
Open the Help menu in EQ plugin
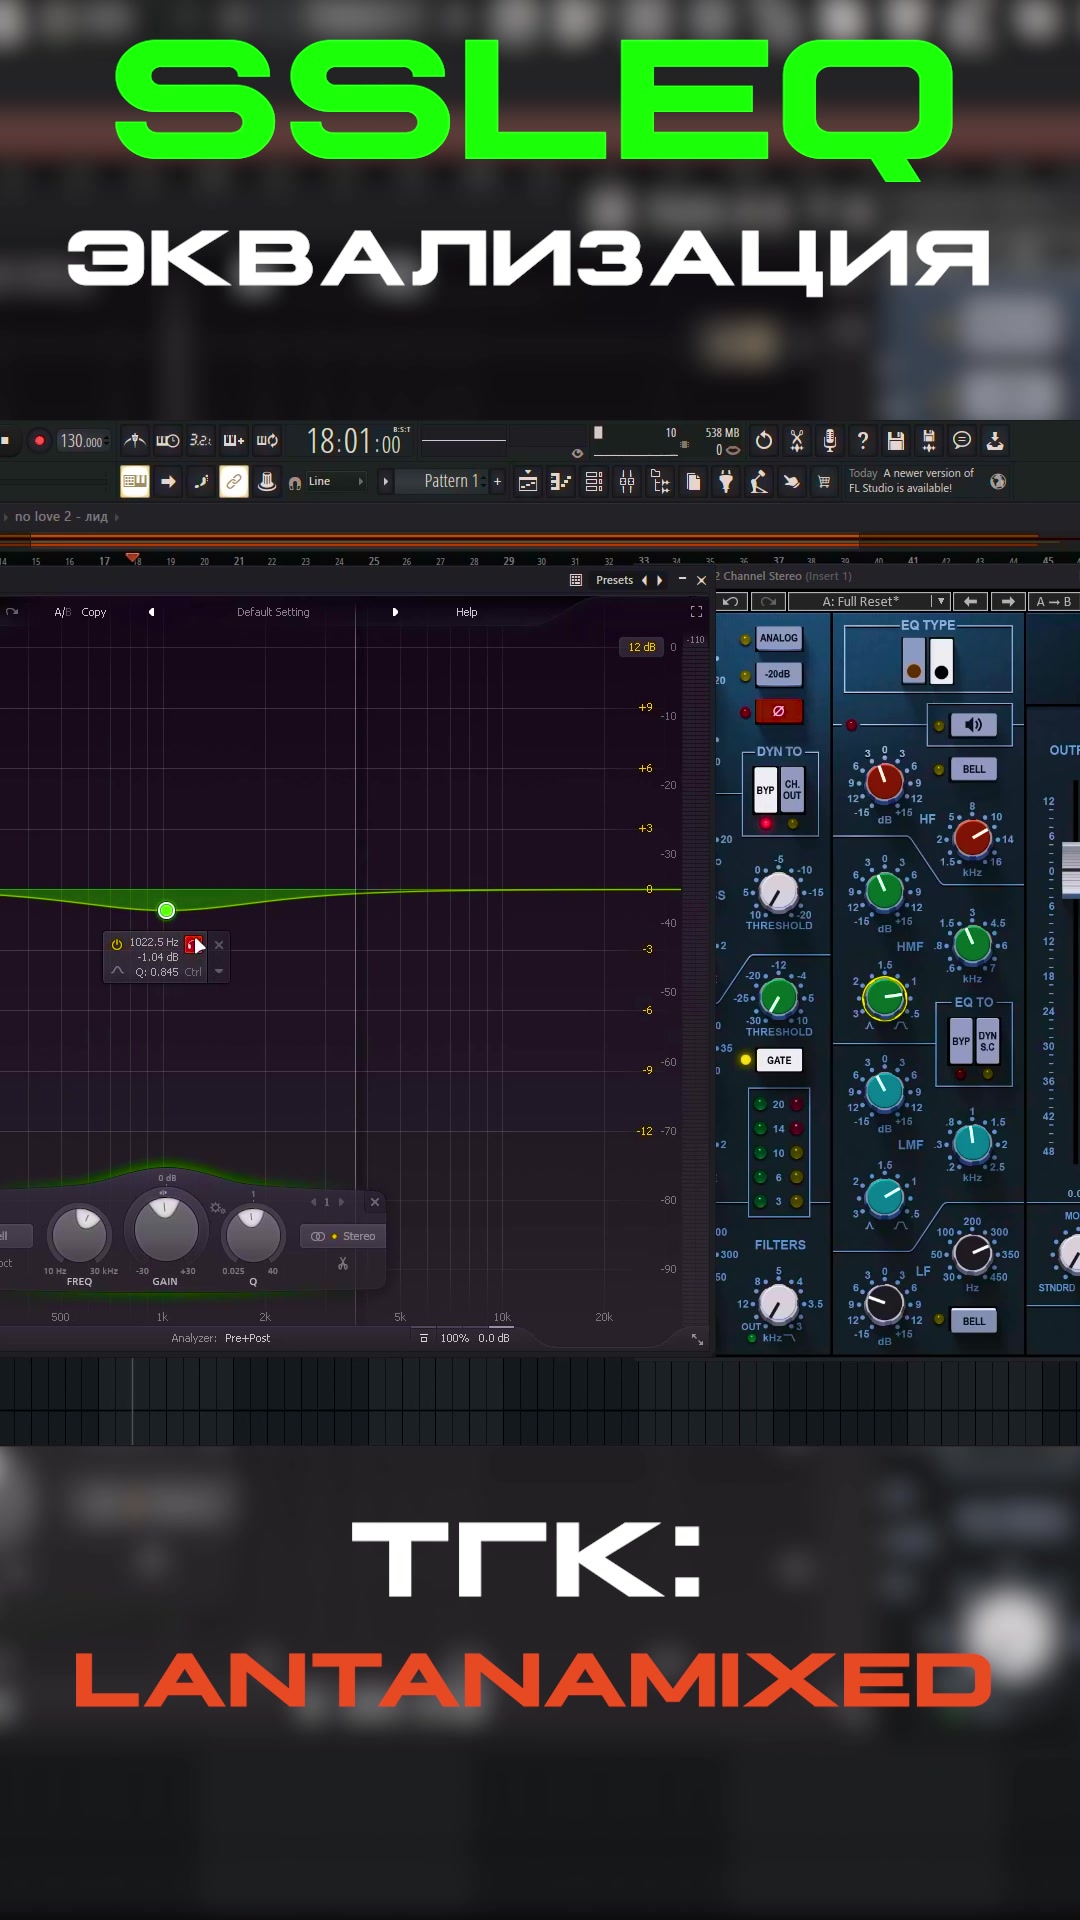click(467, 612)
